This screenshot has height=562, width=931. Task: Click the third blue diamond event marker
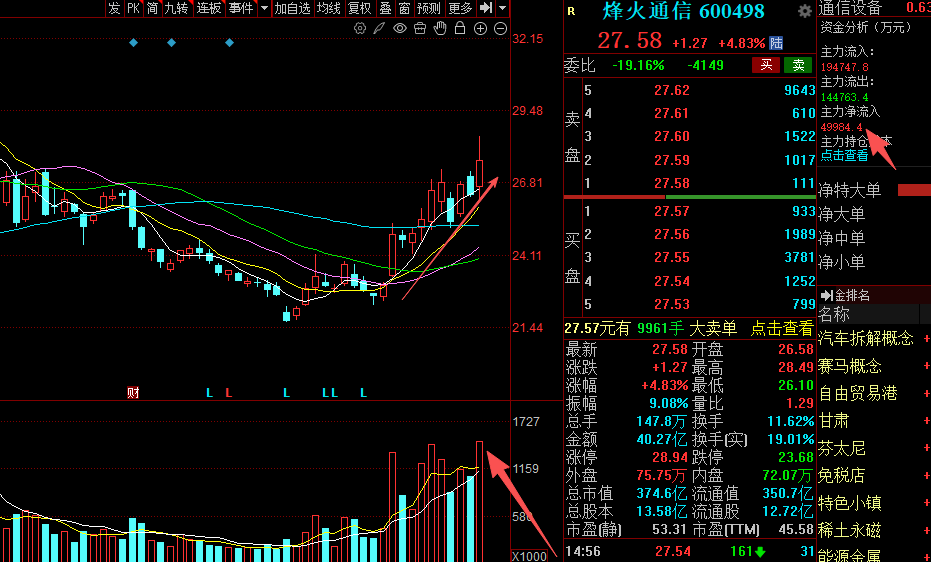click(x=229, y=43)
